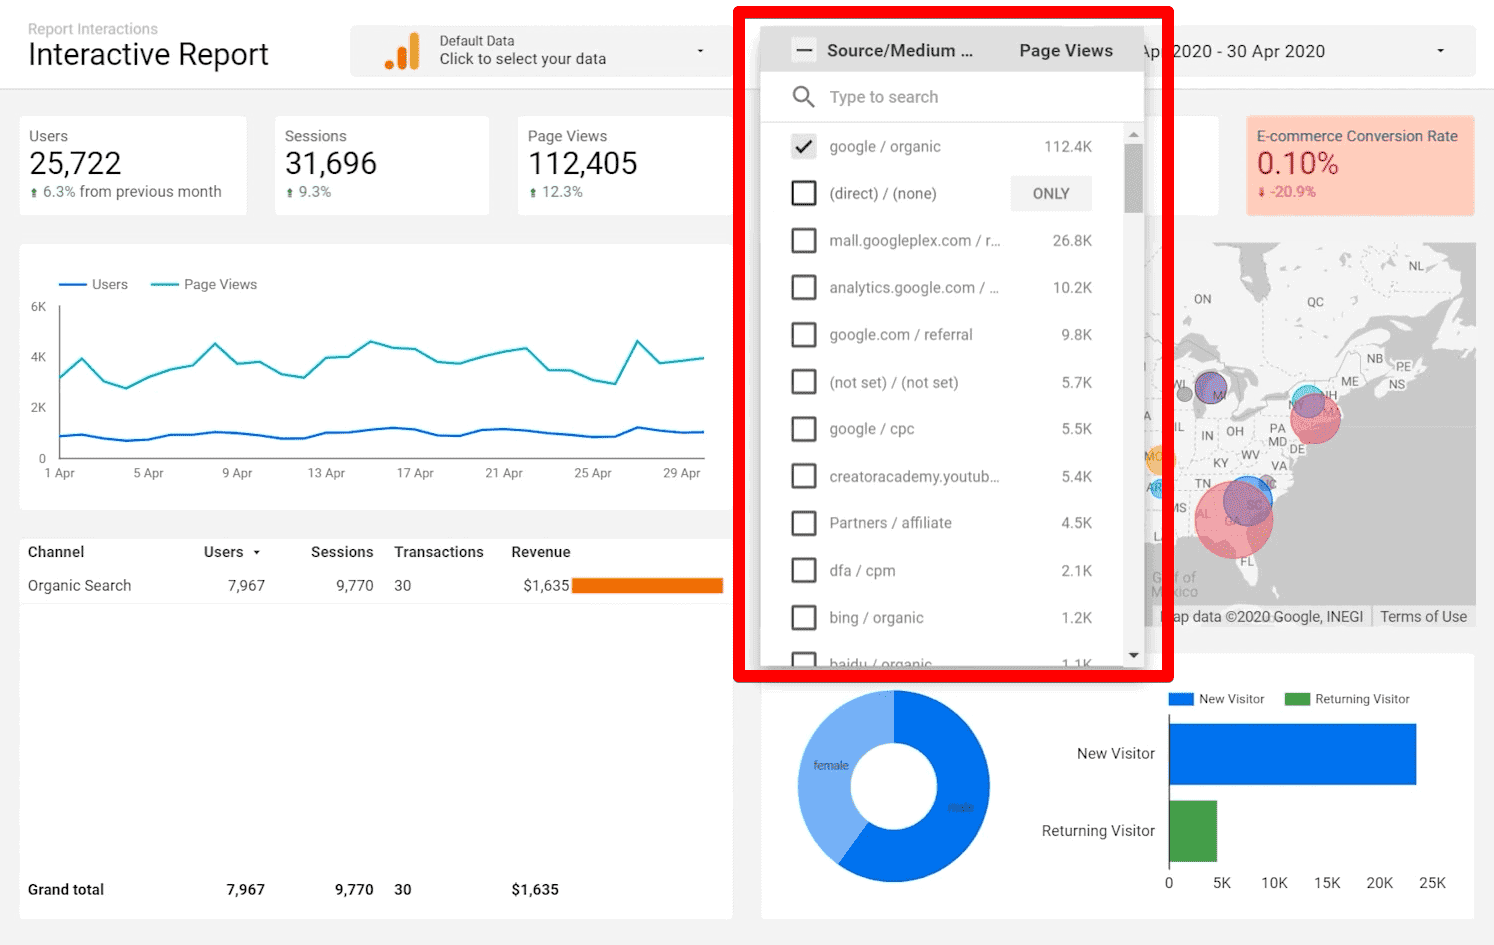Enable the bing / organic filter checkbox

804,617
